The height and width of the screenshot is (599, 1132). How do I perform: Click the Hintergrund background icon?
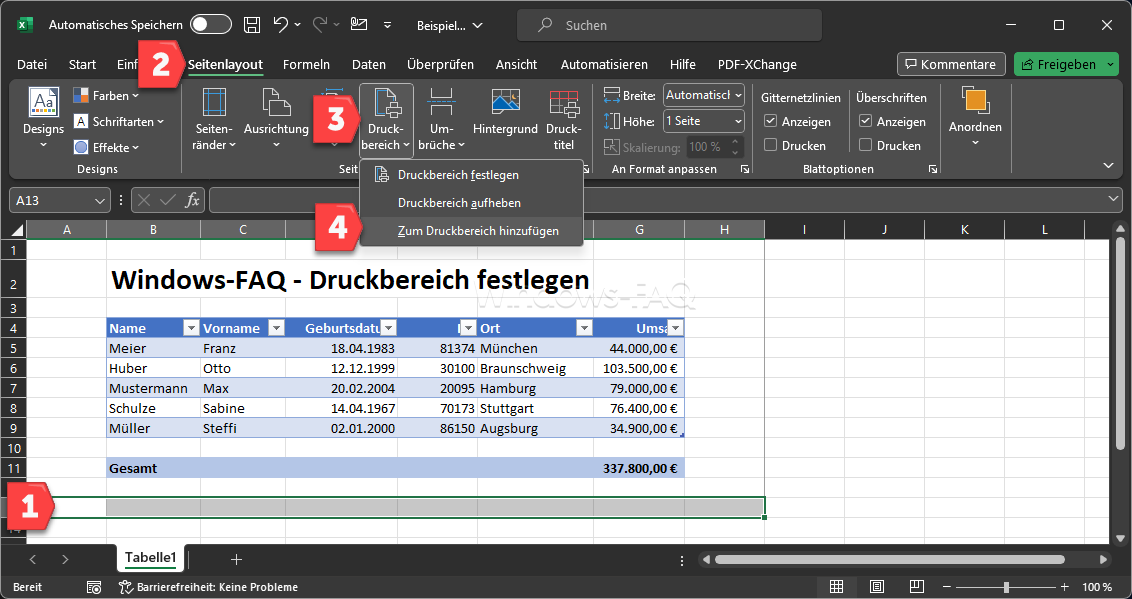tap(505, 104)
